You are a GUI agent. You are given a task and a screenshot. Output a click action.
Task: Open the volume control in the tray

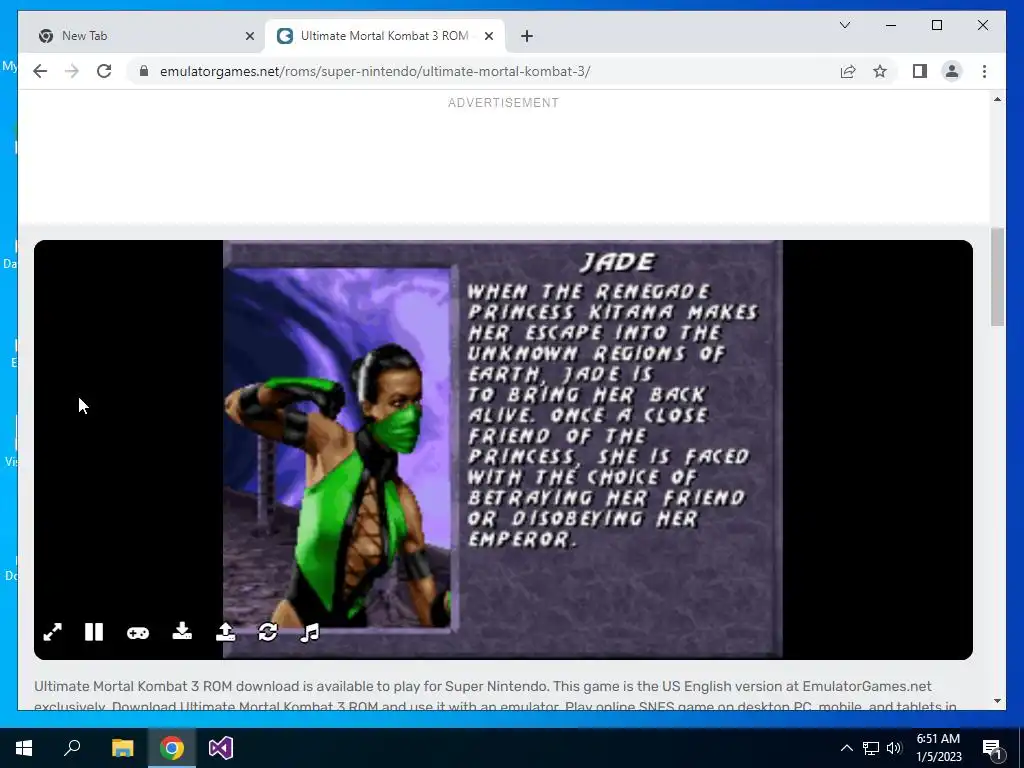coord(894,748)
